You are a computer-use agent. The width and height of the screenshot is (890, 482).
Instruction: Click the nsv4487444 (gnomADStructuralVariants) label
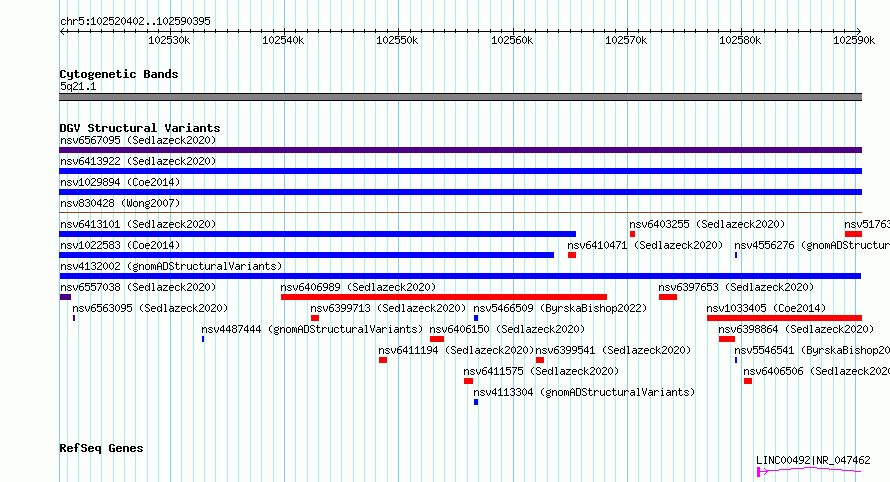[312, 329]
